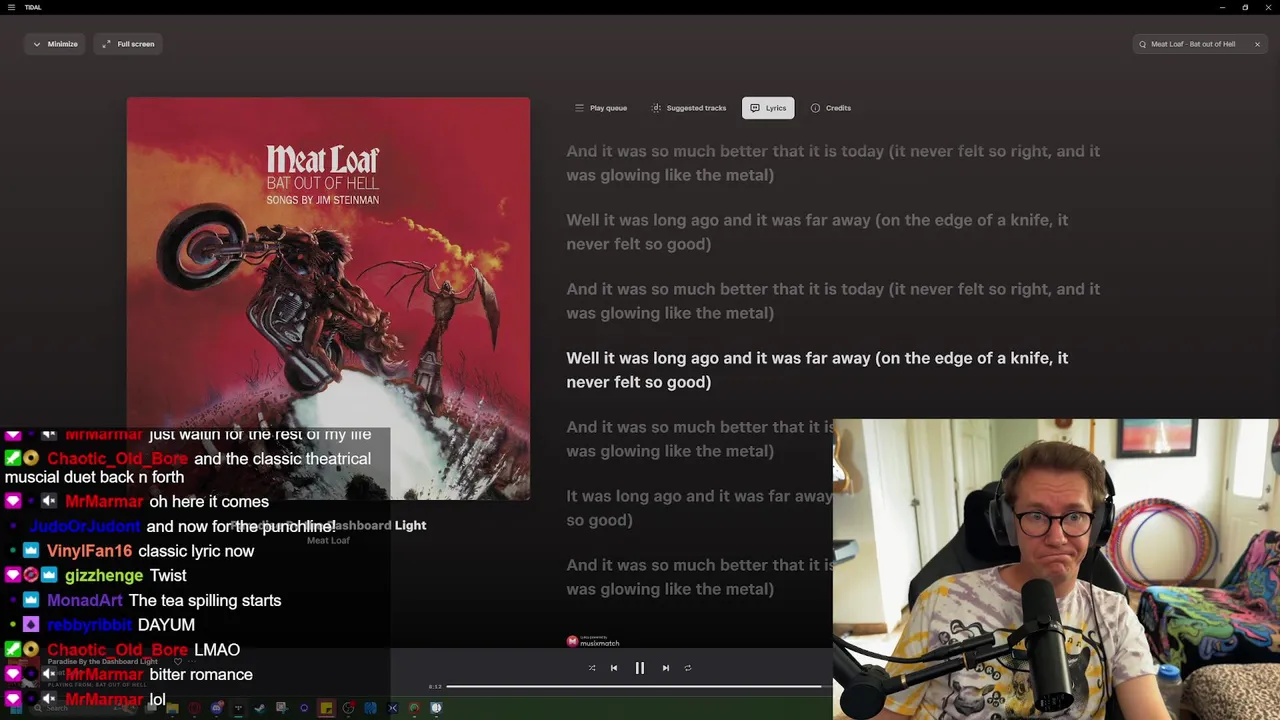Open the Meat Loaf artist link under the song title

click(328, 541)
